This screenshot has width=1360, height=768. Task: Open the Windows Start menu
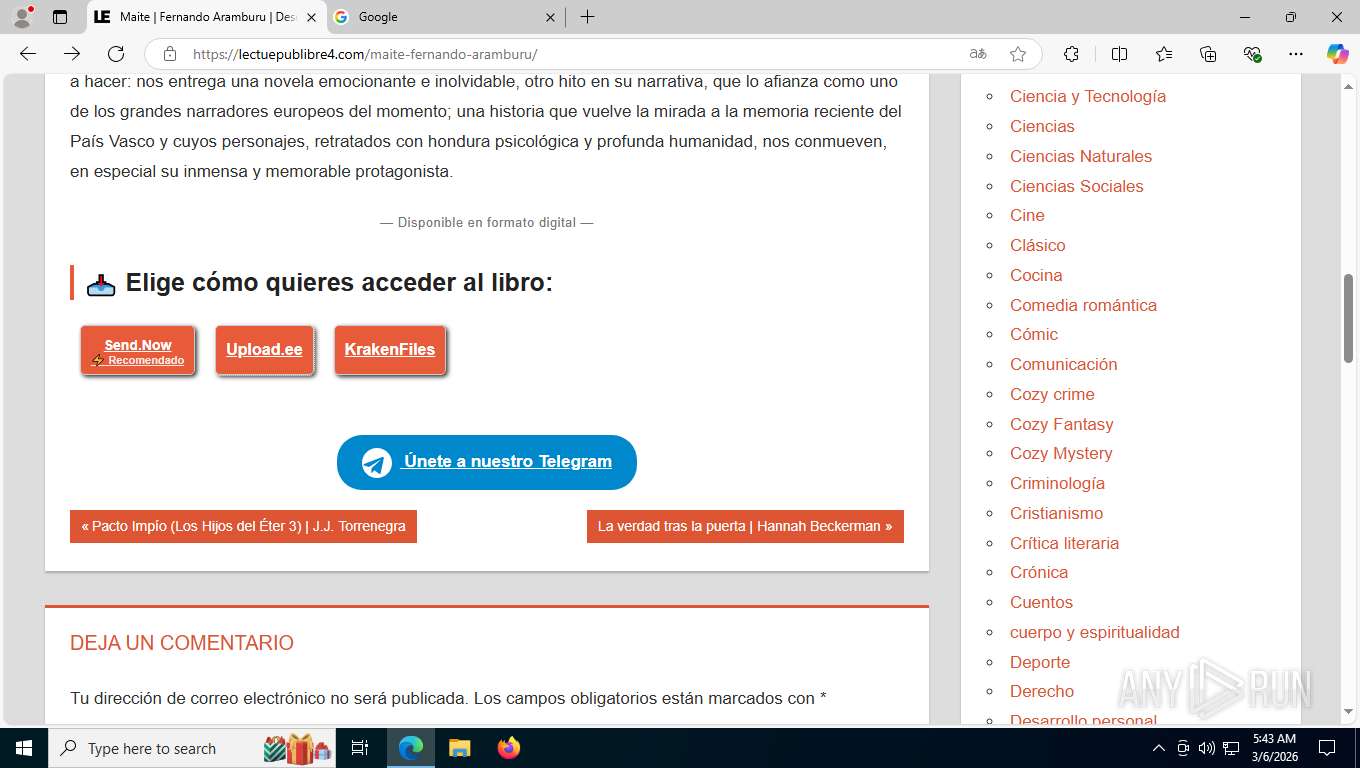(x=24, y=748)
